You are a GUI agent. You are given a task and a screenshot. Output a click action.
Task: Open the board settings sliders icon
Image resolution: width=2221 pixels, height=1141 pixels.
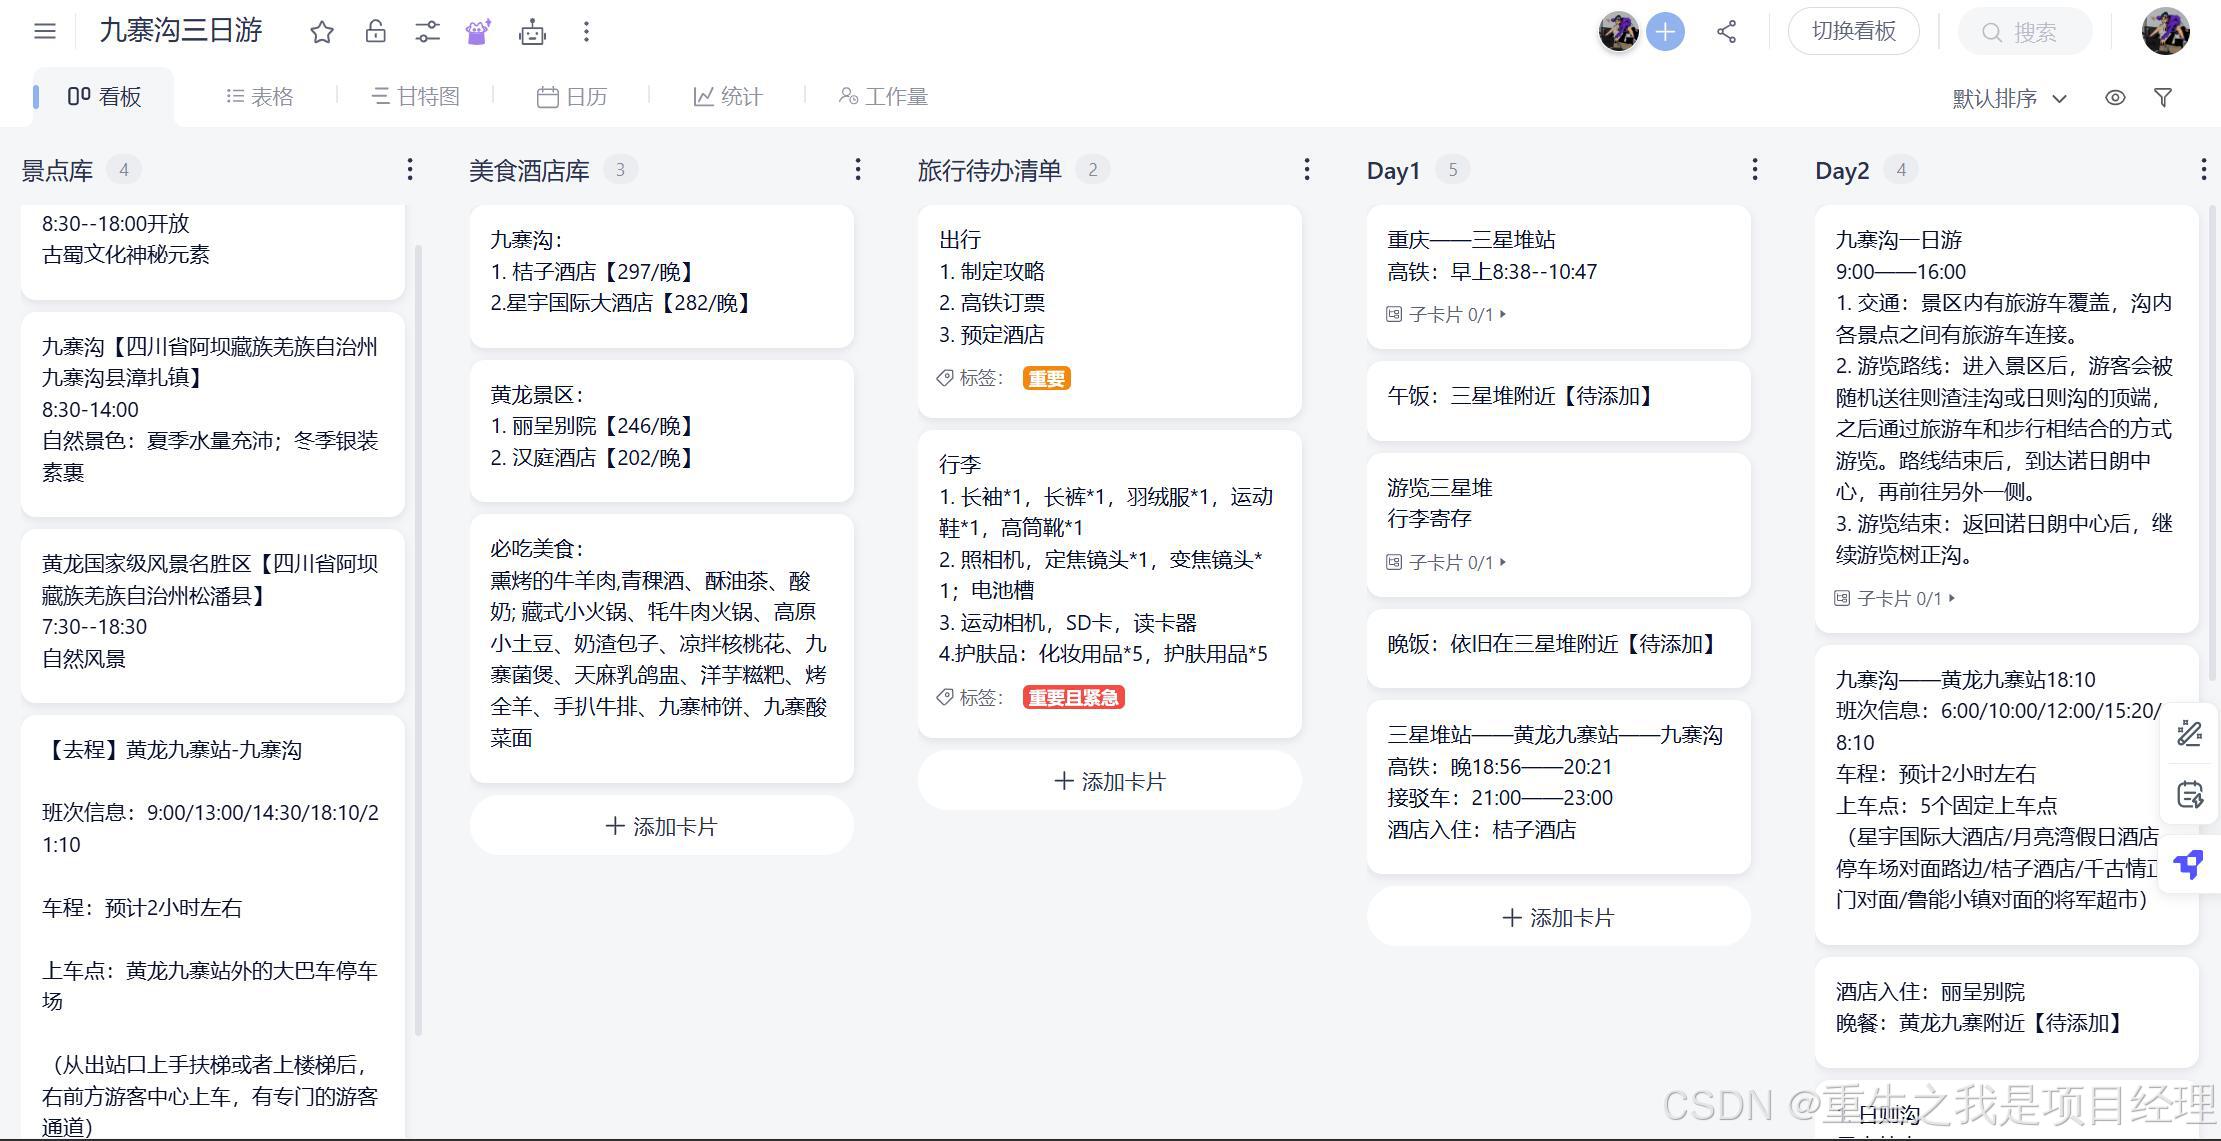pyautogui.click(x=427, y=32)
